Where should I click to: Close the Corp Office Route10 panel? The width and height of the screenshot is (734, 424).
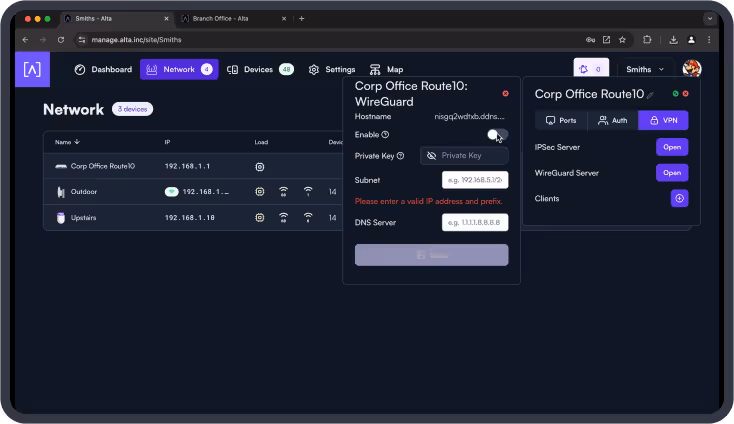(x=685, y=94)
